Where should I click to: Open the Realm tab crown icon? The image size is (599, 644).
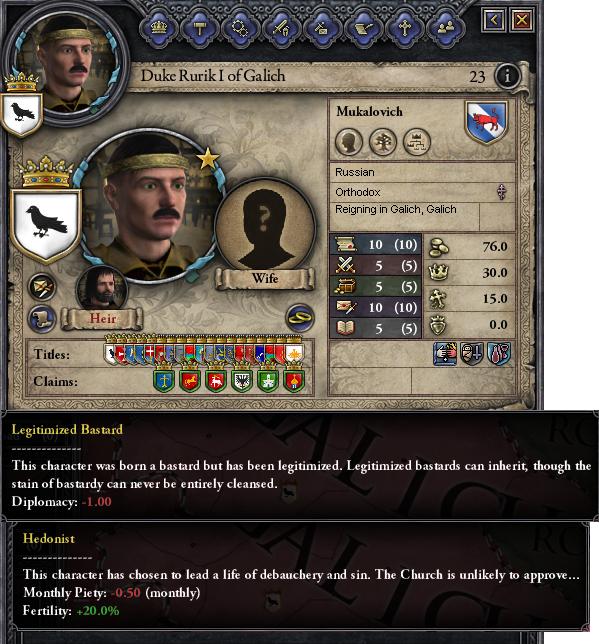pos(159,28)
